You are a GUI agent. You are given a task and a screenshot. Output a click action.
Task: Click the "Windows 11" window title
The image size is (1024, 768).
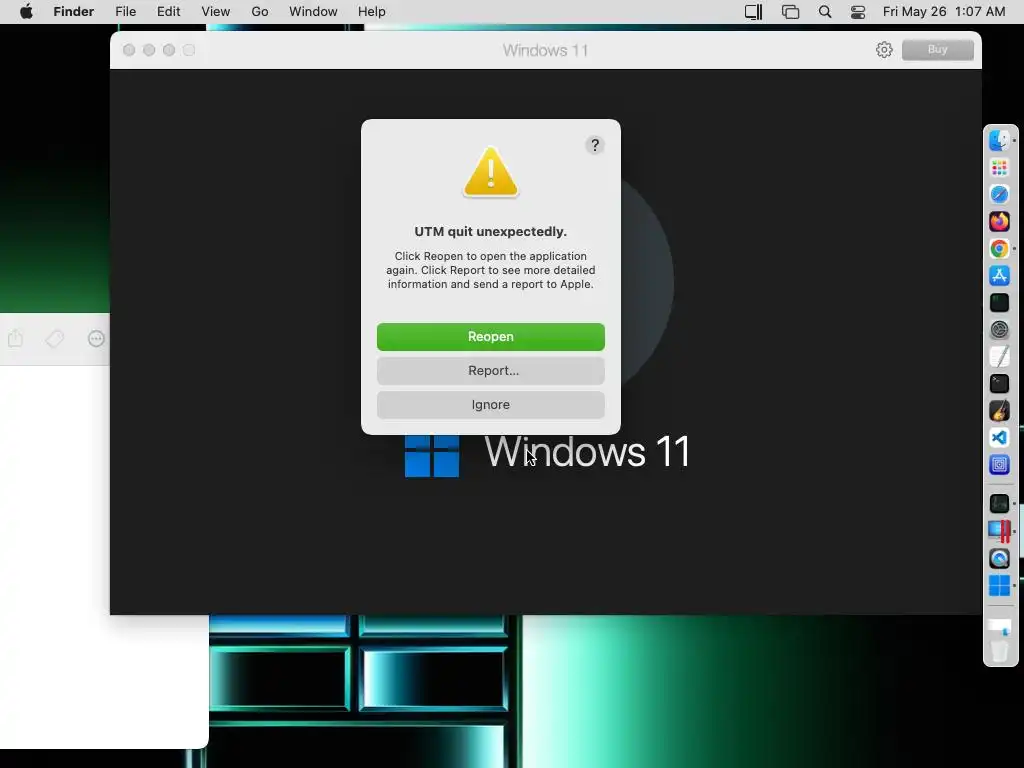tap(545, 50)
